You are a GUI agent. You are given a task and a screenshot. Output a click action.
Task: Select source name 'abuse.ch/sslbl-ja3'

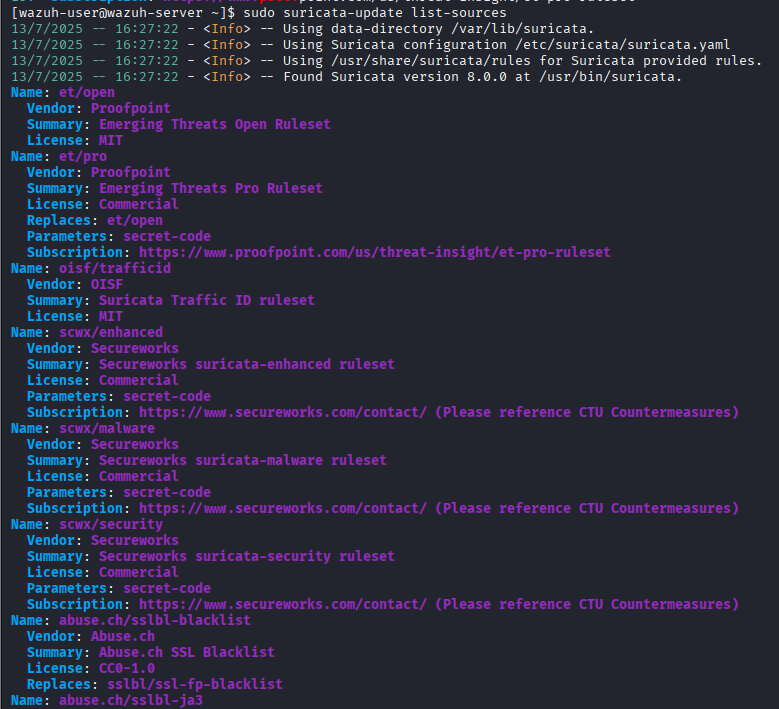point(131,700)
